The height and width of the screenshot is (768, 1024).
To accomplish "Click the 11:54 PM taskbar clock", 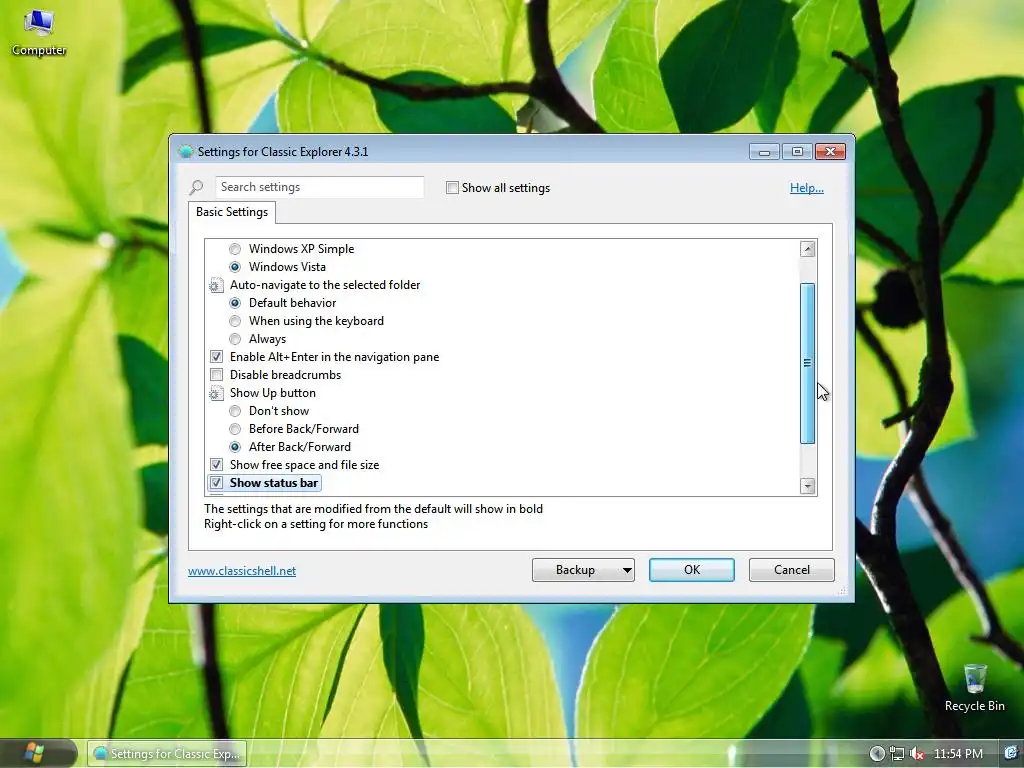I will [x=958, y=754].
